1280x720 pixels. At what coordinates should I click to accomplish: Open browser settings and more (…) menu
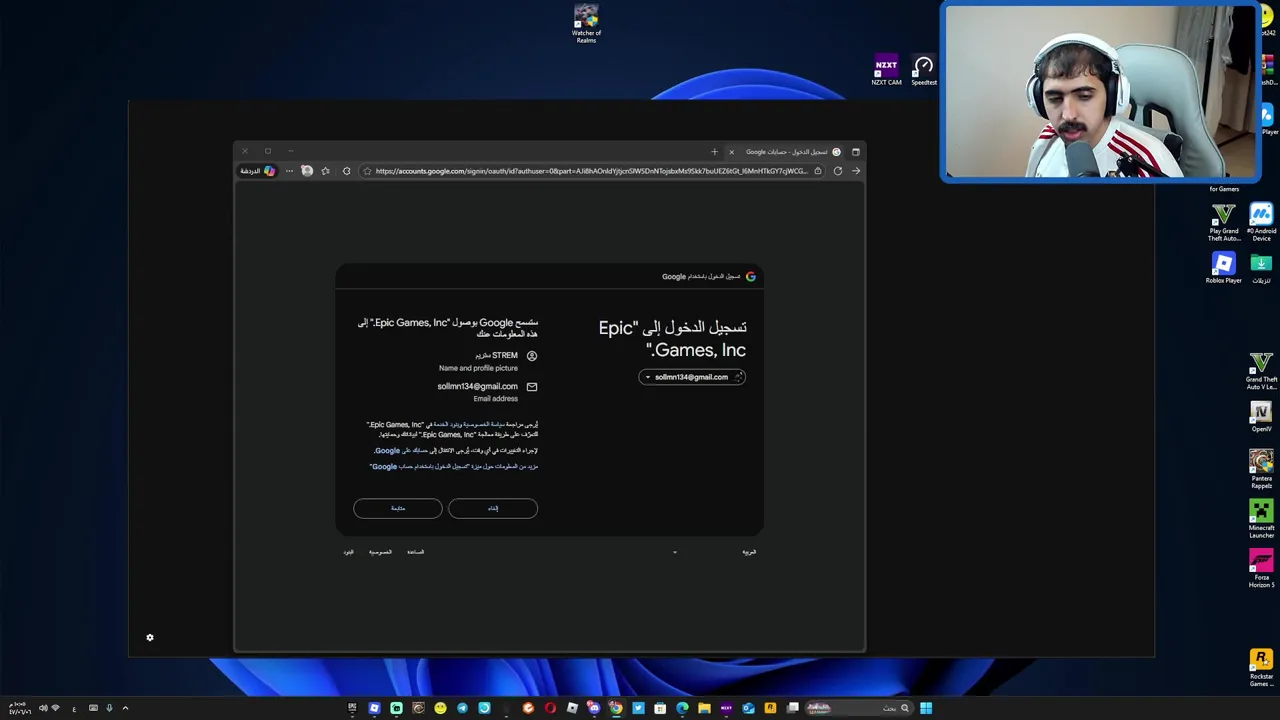tap(289, 171)
